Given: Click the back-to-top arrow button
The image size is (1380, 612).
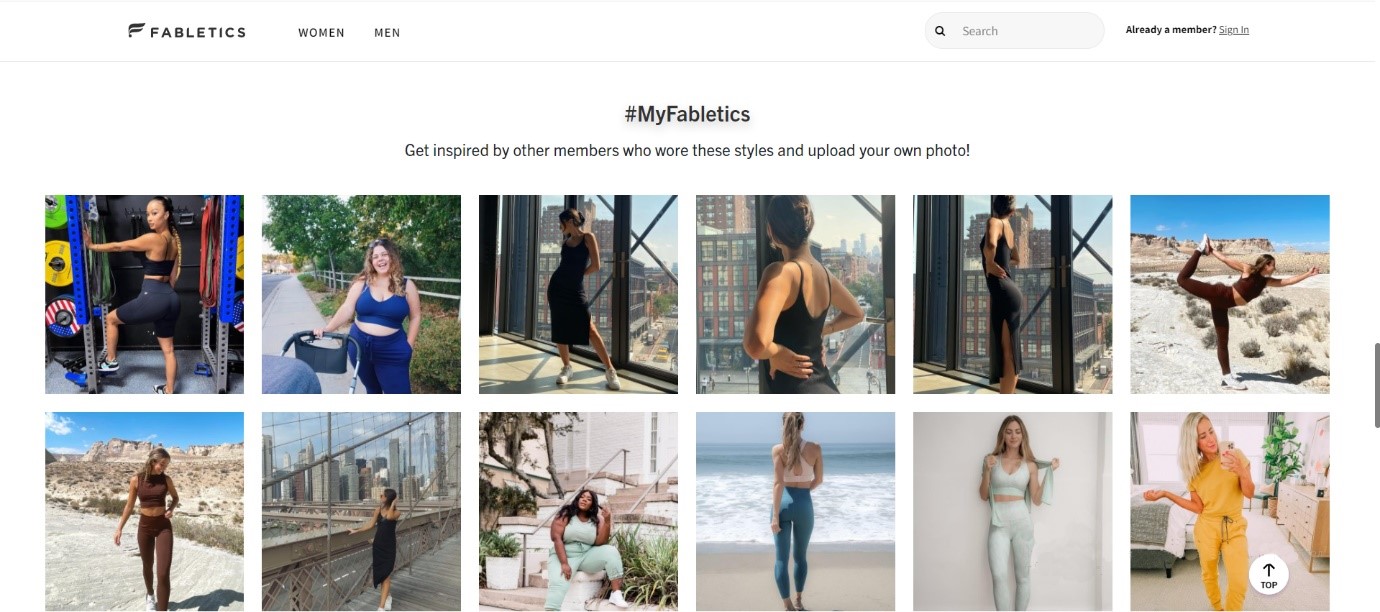Looking at the screenshot, I should [x=1268, y=574].
